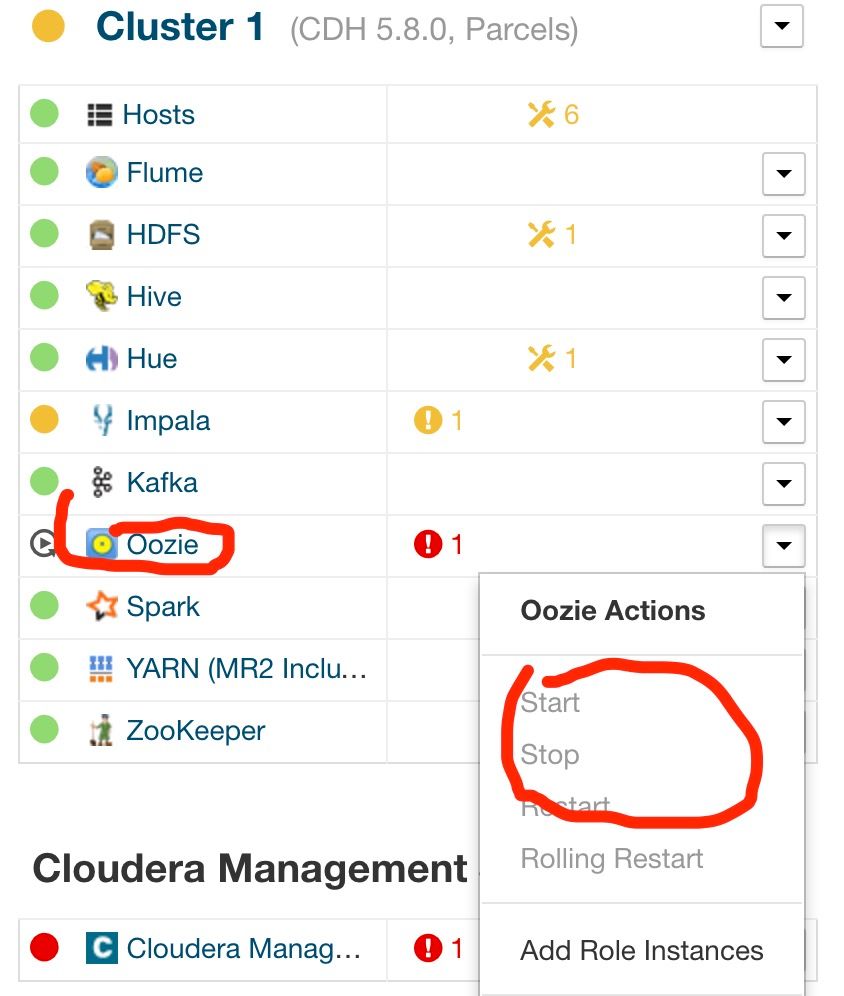This screenshot has height=996, width=844.
Task: Click the Cluster 1 title link
Action: coord(180,27)
